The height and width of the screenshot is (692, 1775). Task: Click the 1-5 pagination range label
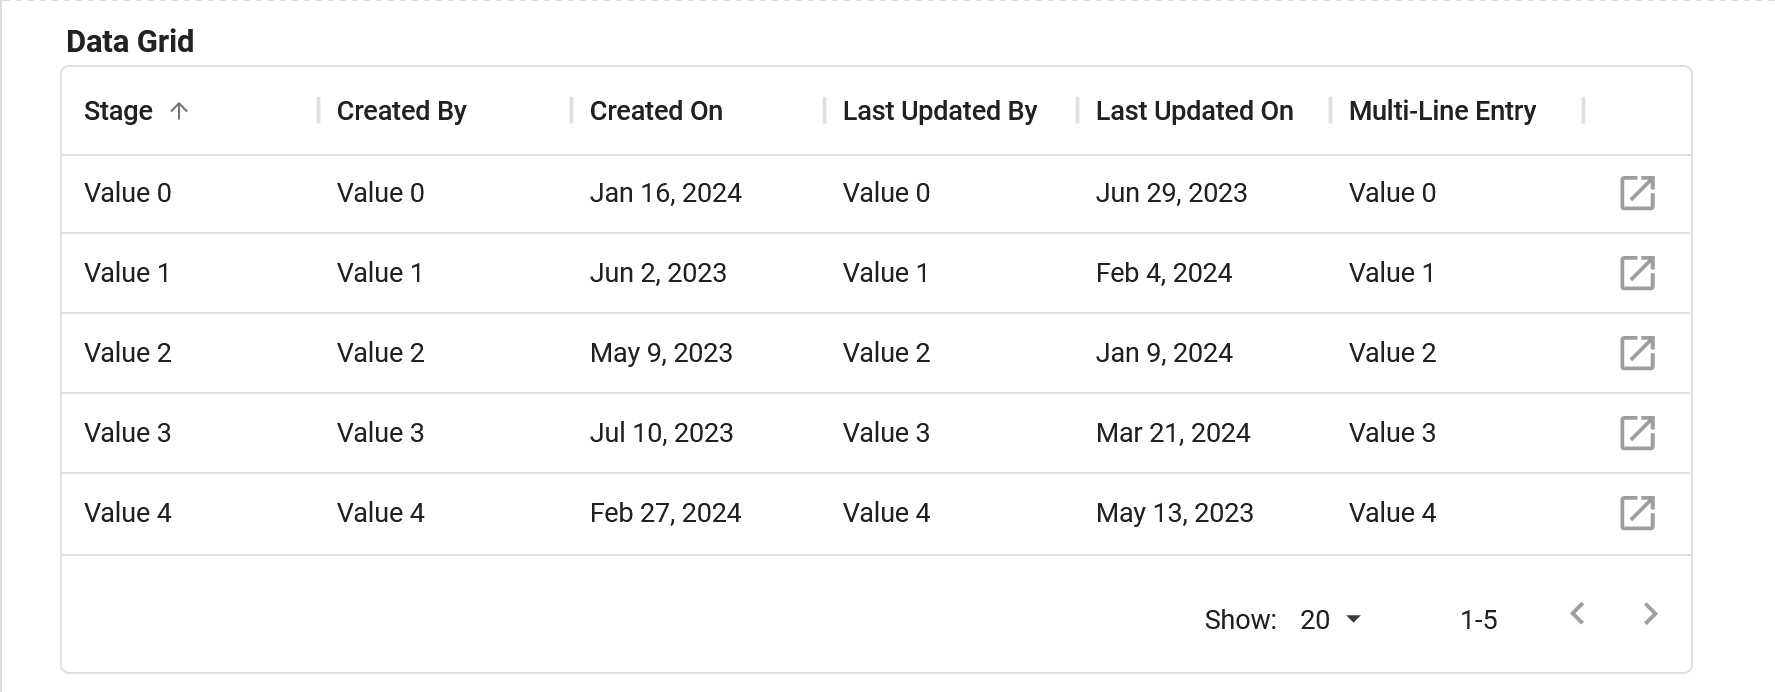click(1478, 620)
